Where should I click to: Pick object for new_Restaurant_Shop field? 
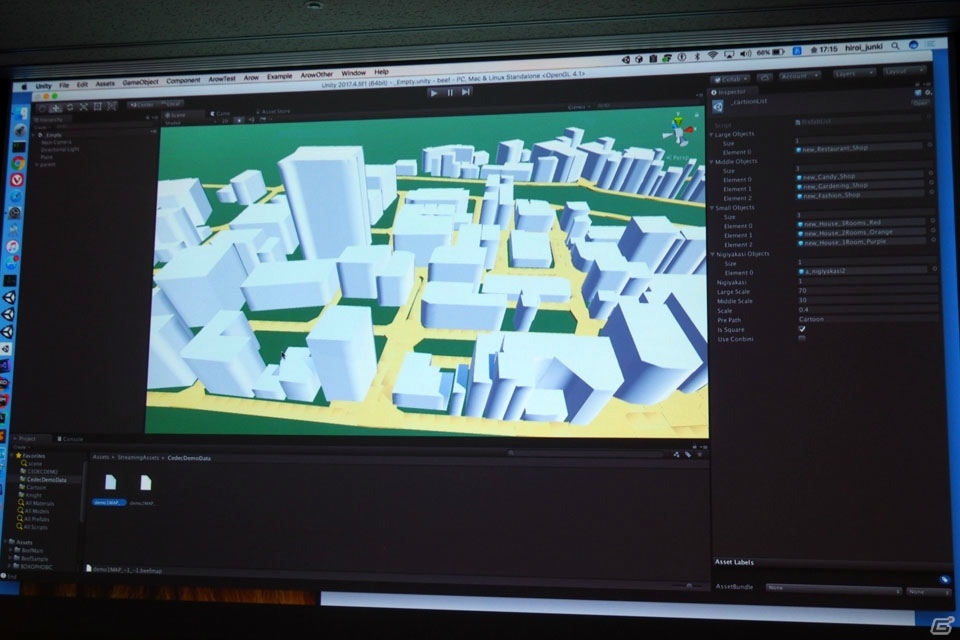pos(930,145)
